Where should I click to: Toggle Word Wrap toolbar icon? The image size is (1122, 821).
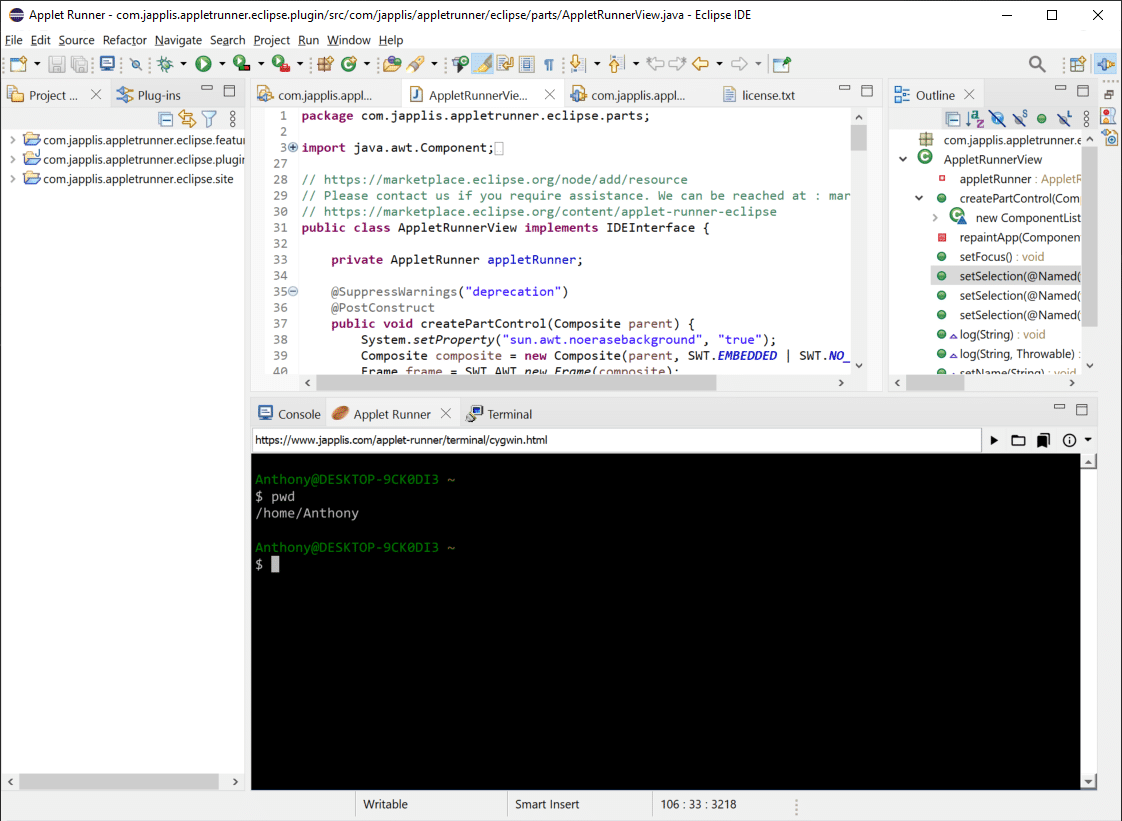point(505,64)
